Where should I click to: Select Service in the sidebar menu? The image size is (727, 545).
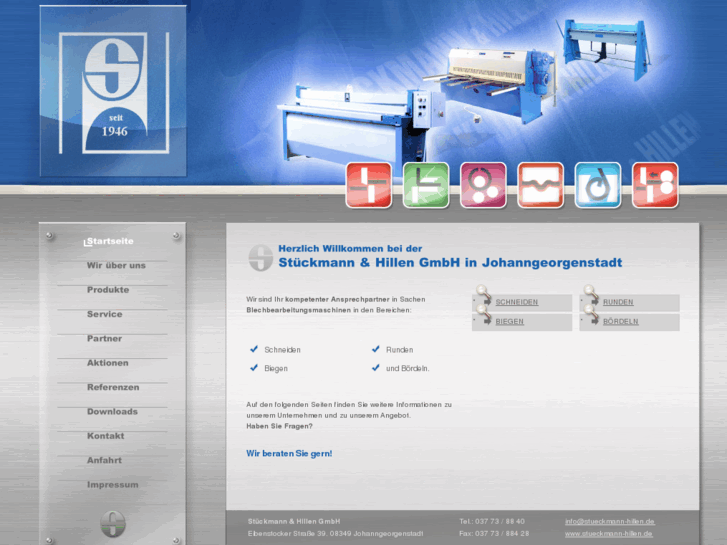[105, 314]
